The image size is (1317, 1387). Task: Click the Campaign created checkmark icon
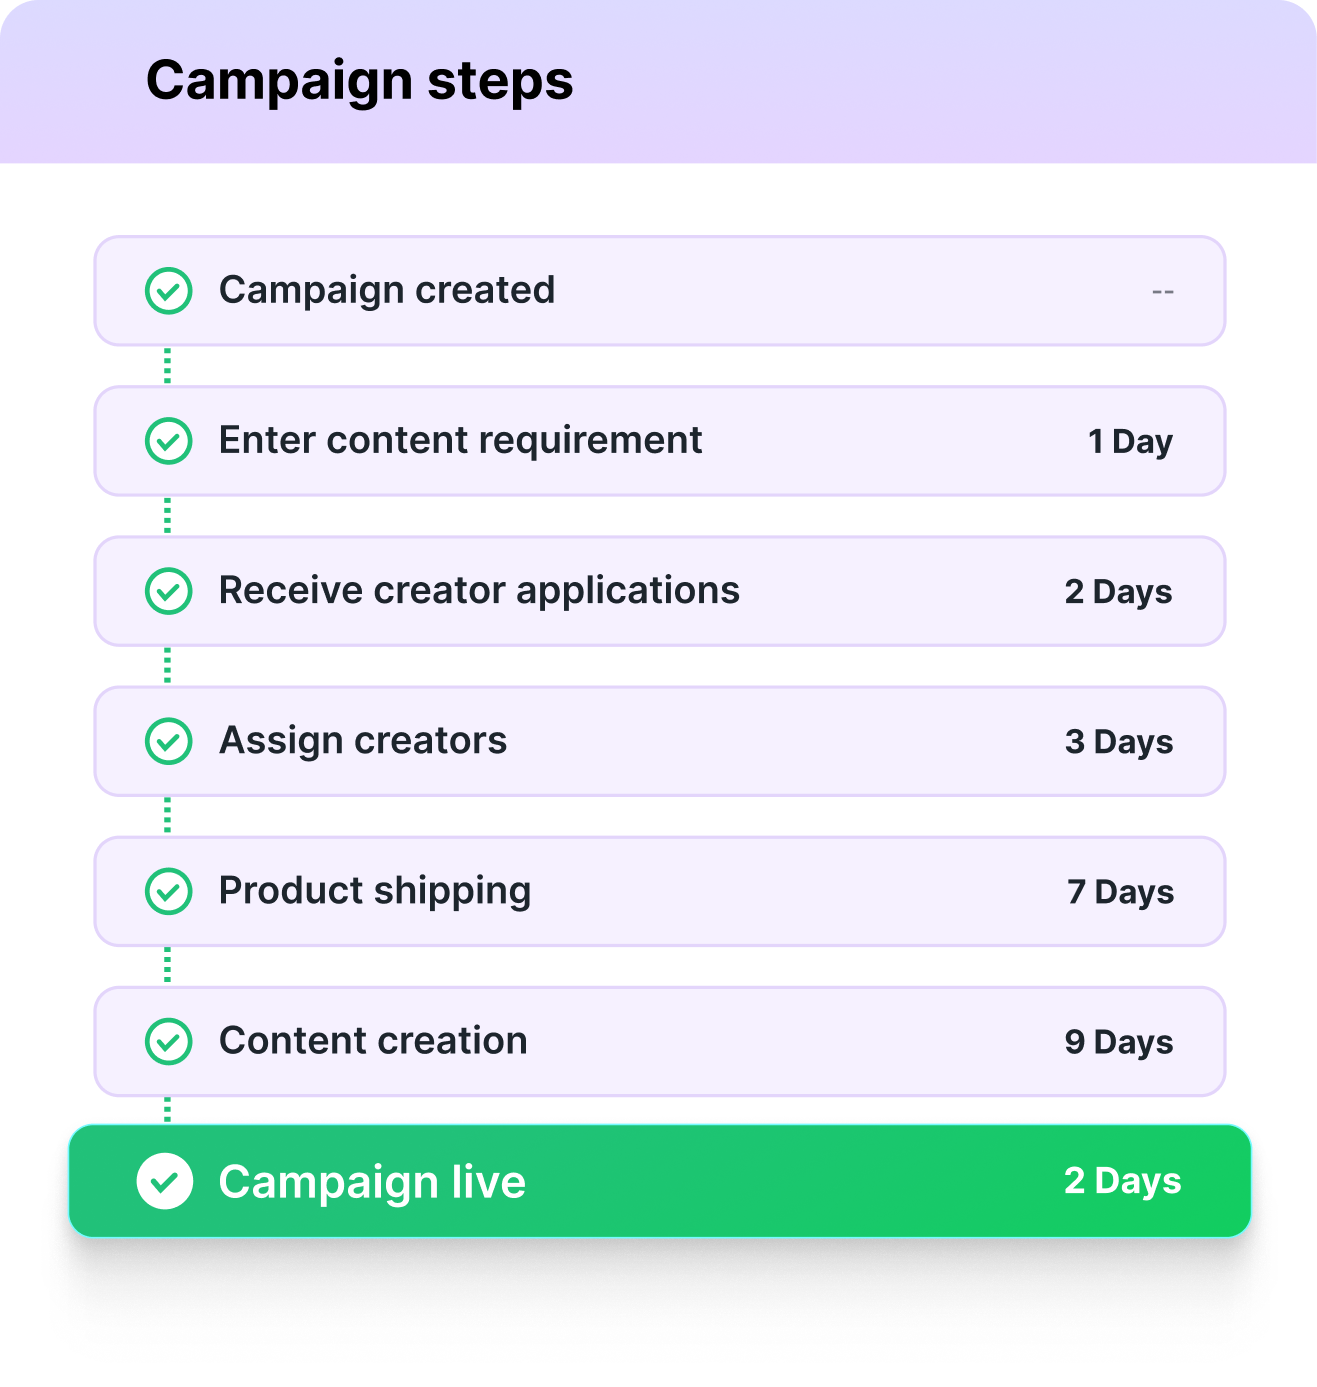pyautogui.click(x=169, y=291)
